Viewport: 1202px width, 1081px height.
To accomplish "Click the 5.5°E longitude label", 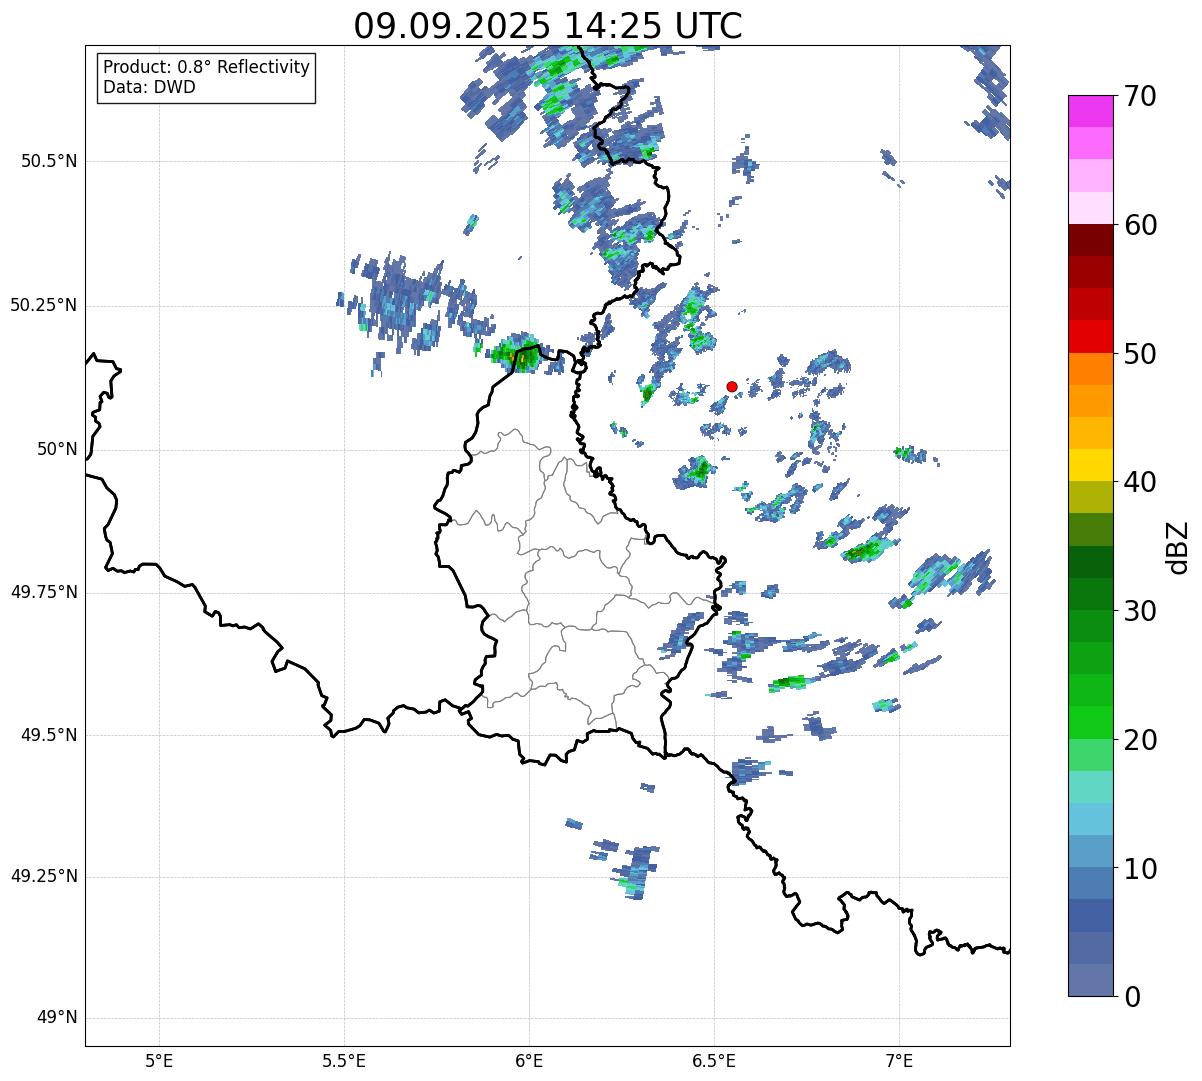I will [x=344, y=1061].
